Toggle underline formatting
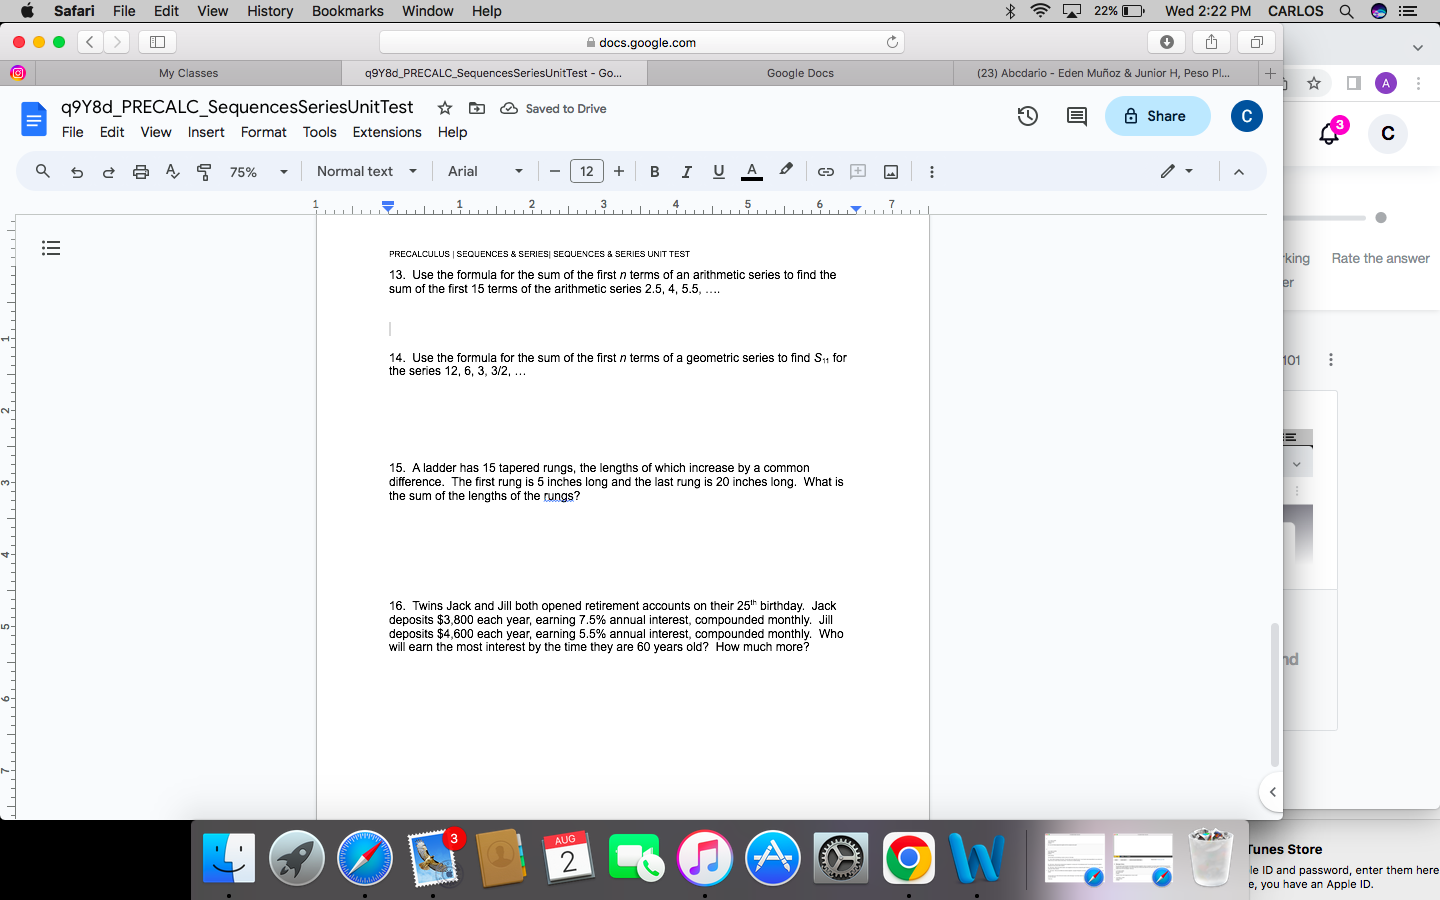Image resolution: width=1440 pixels, height=900 pixels. pyautogui.click(x=718, y=171)
